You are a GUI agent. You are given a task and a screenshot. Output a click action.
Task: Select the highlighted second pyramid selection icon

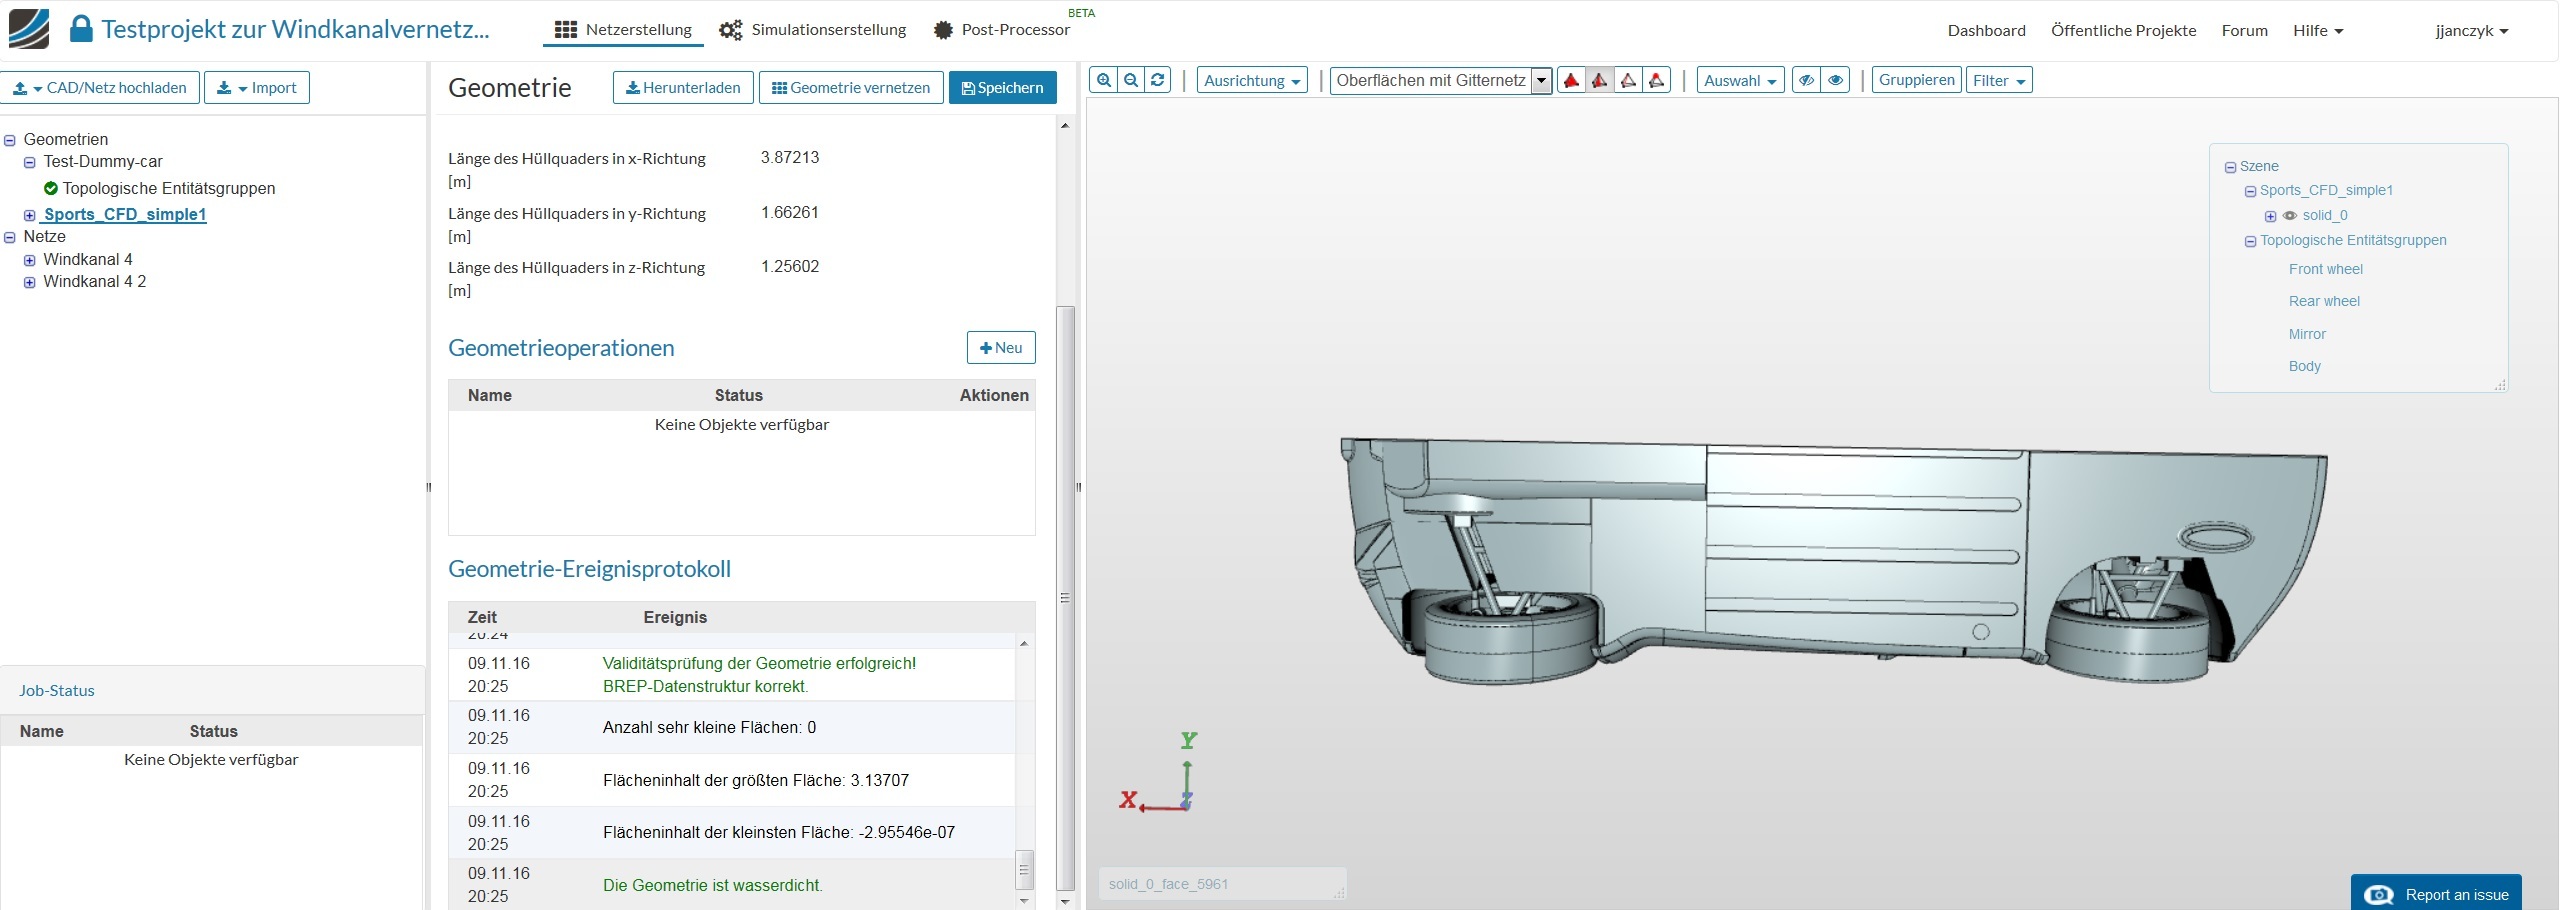(1600, 80)
